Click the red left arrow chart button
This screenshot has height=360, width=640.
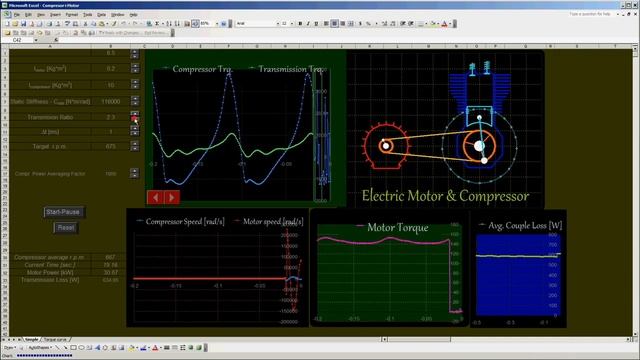[155, 197]
